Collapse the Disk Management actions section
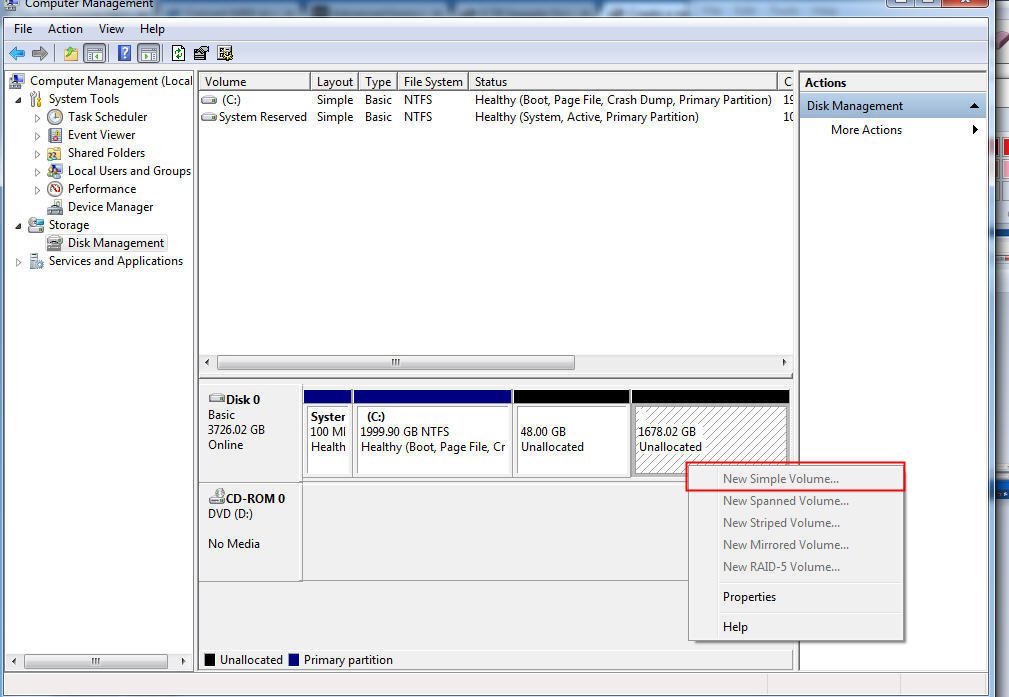This screenshot has width=1009, height=697. tap(974, 106)
